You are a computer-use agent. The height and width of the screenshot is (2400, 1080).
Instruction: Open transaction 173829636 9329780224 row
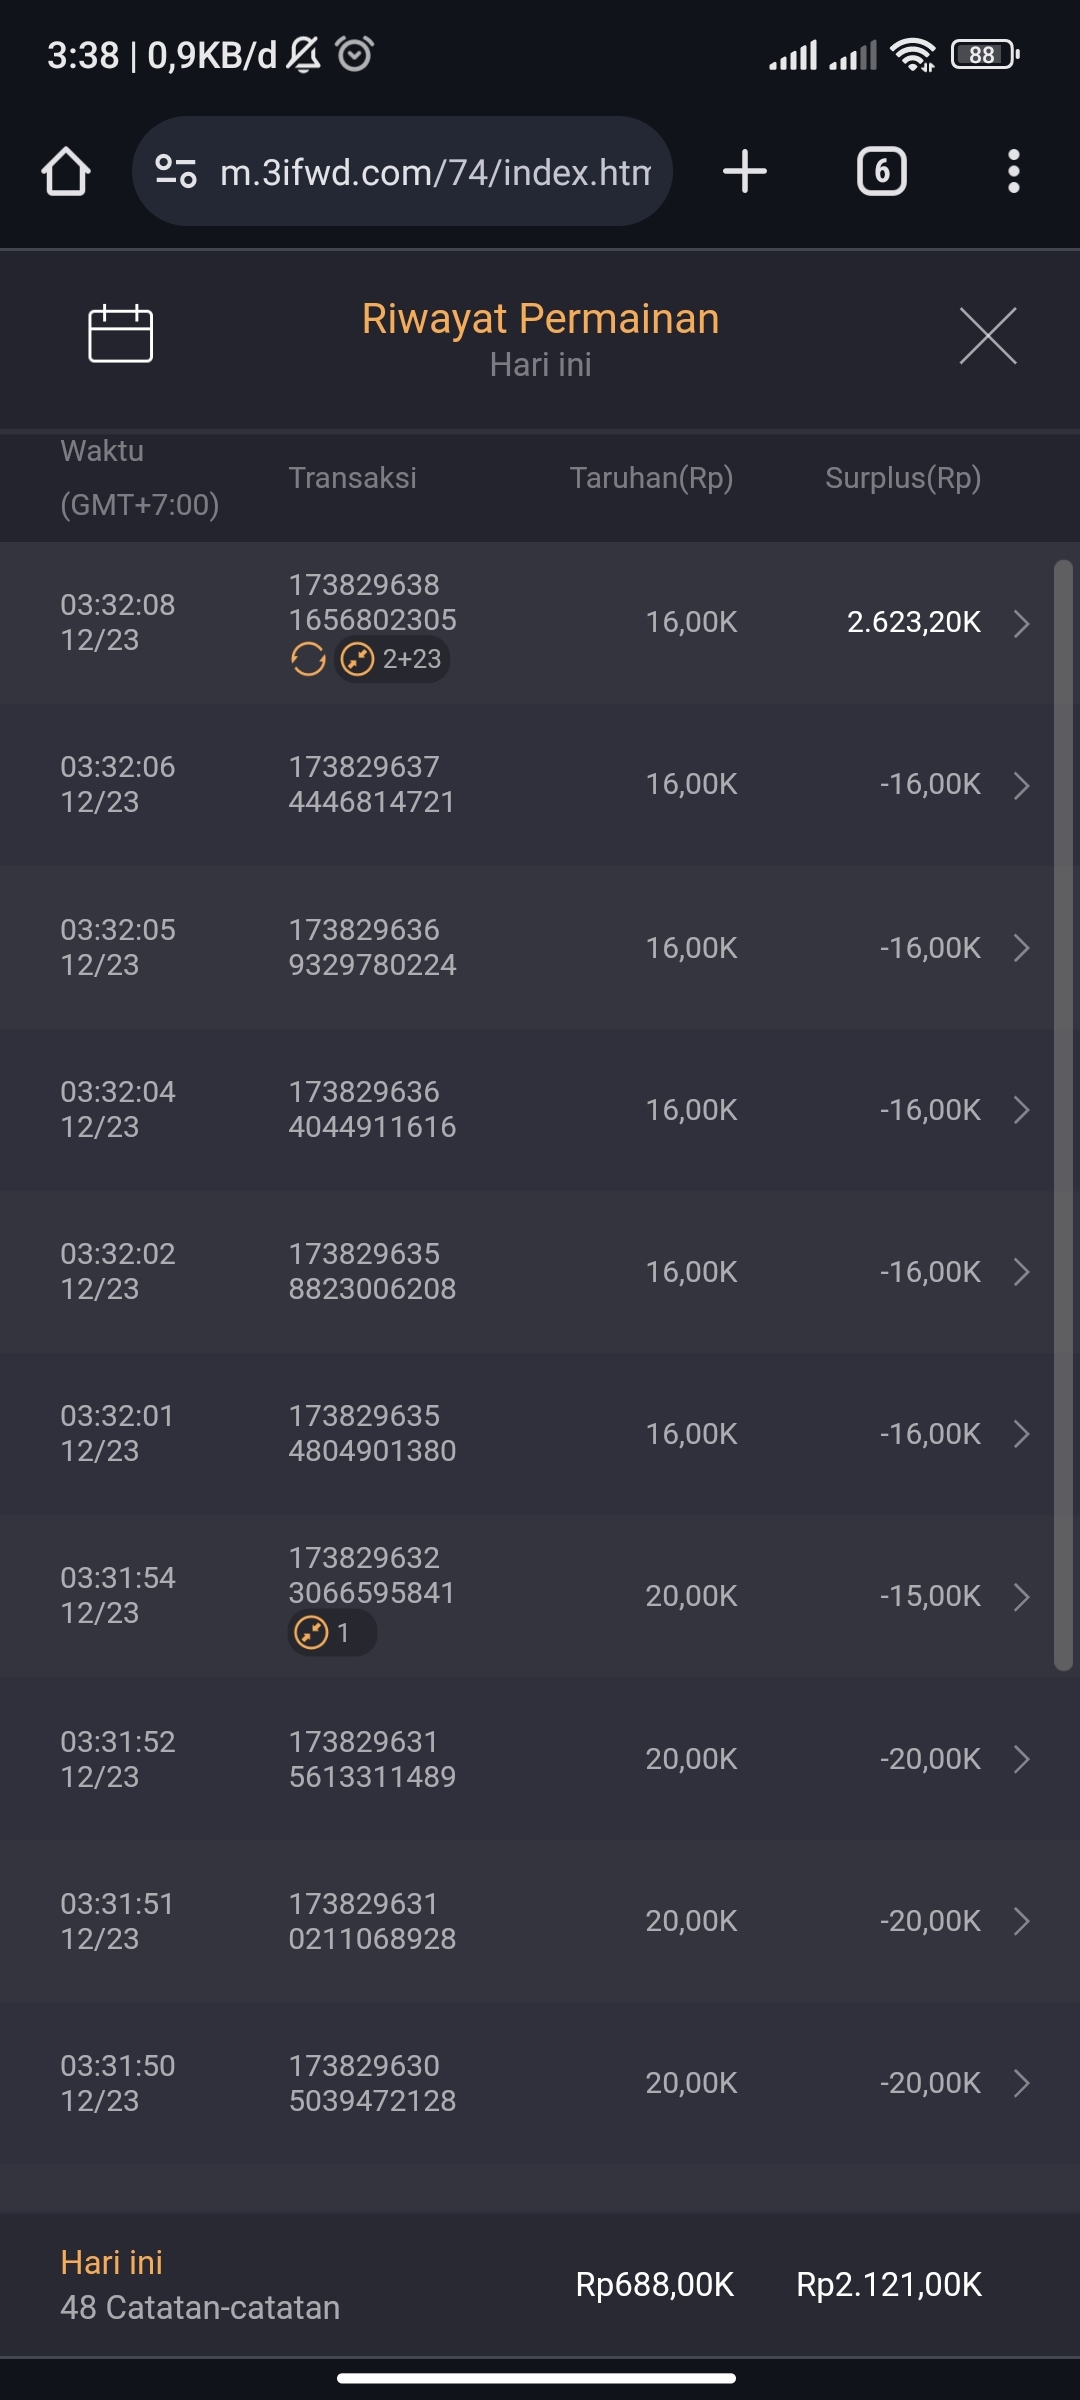pyautogui.click(x=372, y=947)
